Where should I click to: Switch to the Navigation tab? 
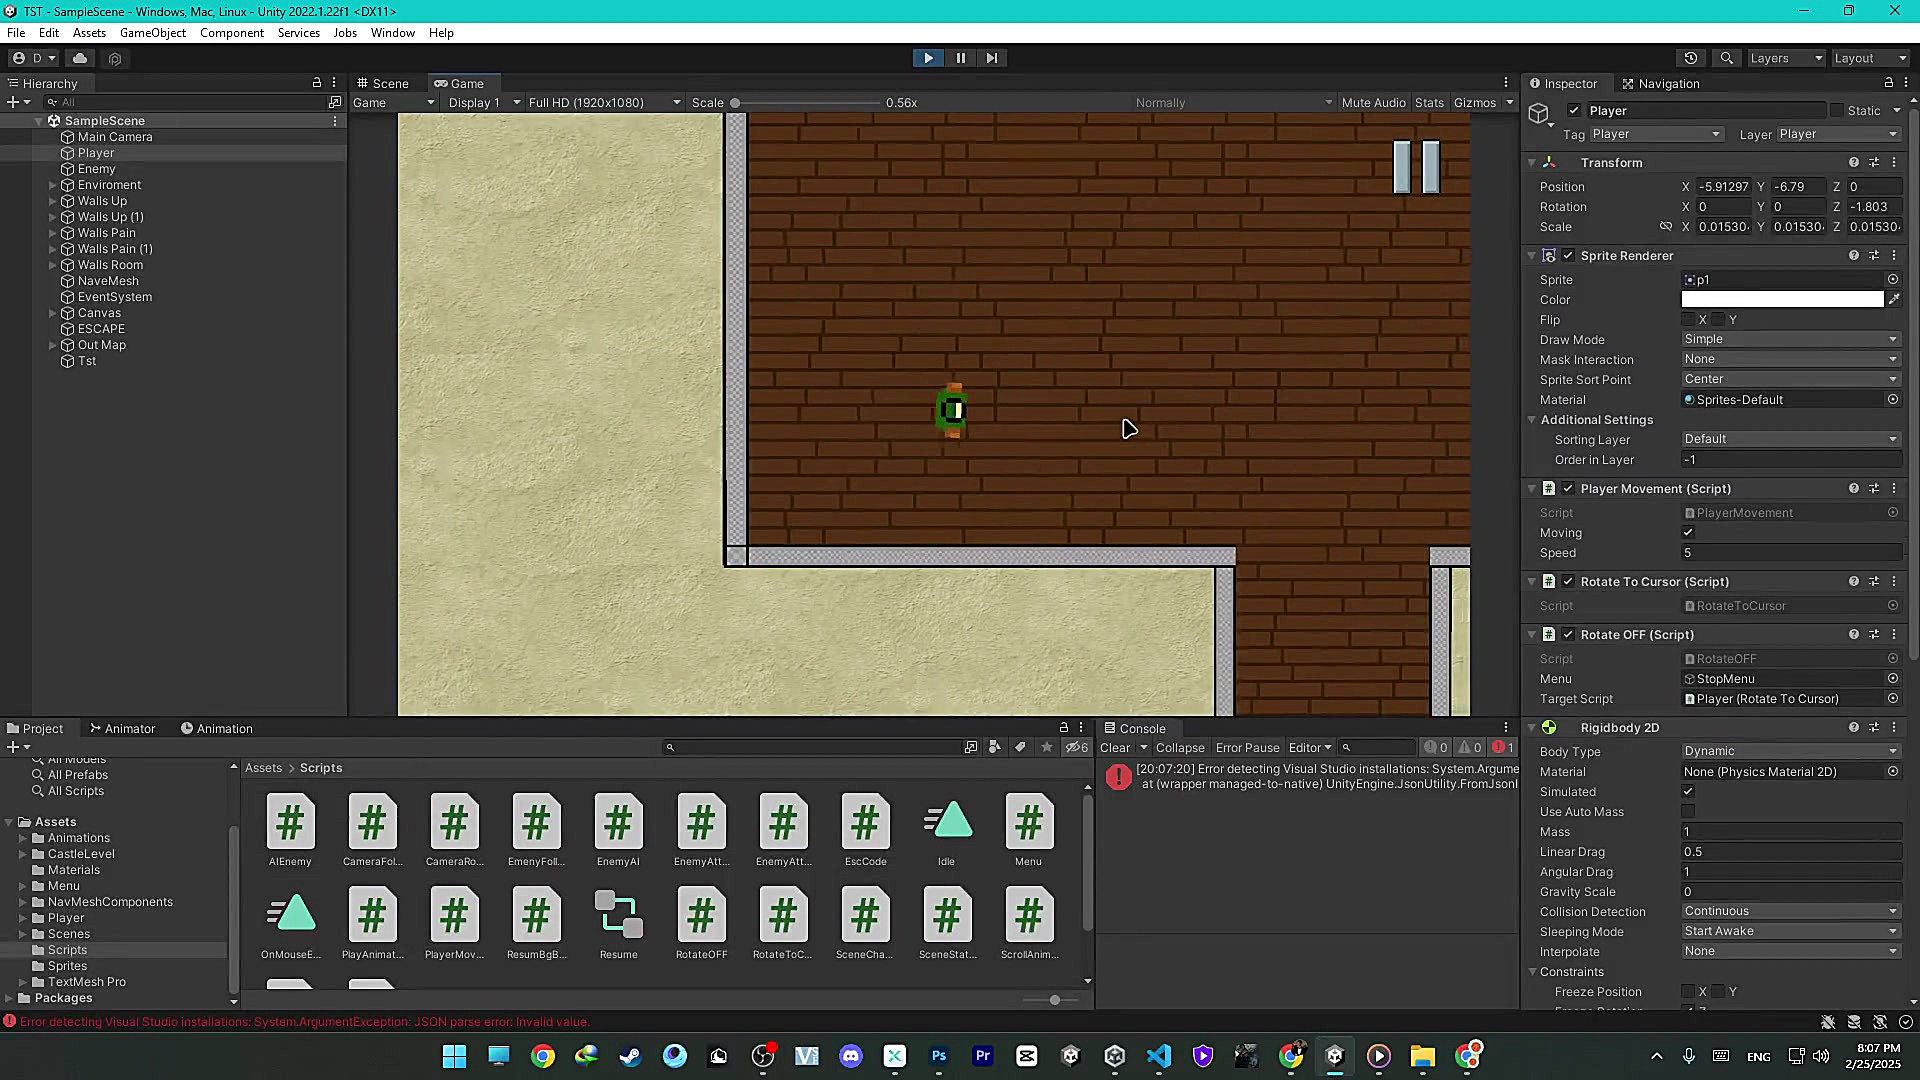point(1661,84)
